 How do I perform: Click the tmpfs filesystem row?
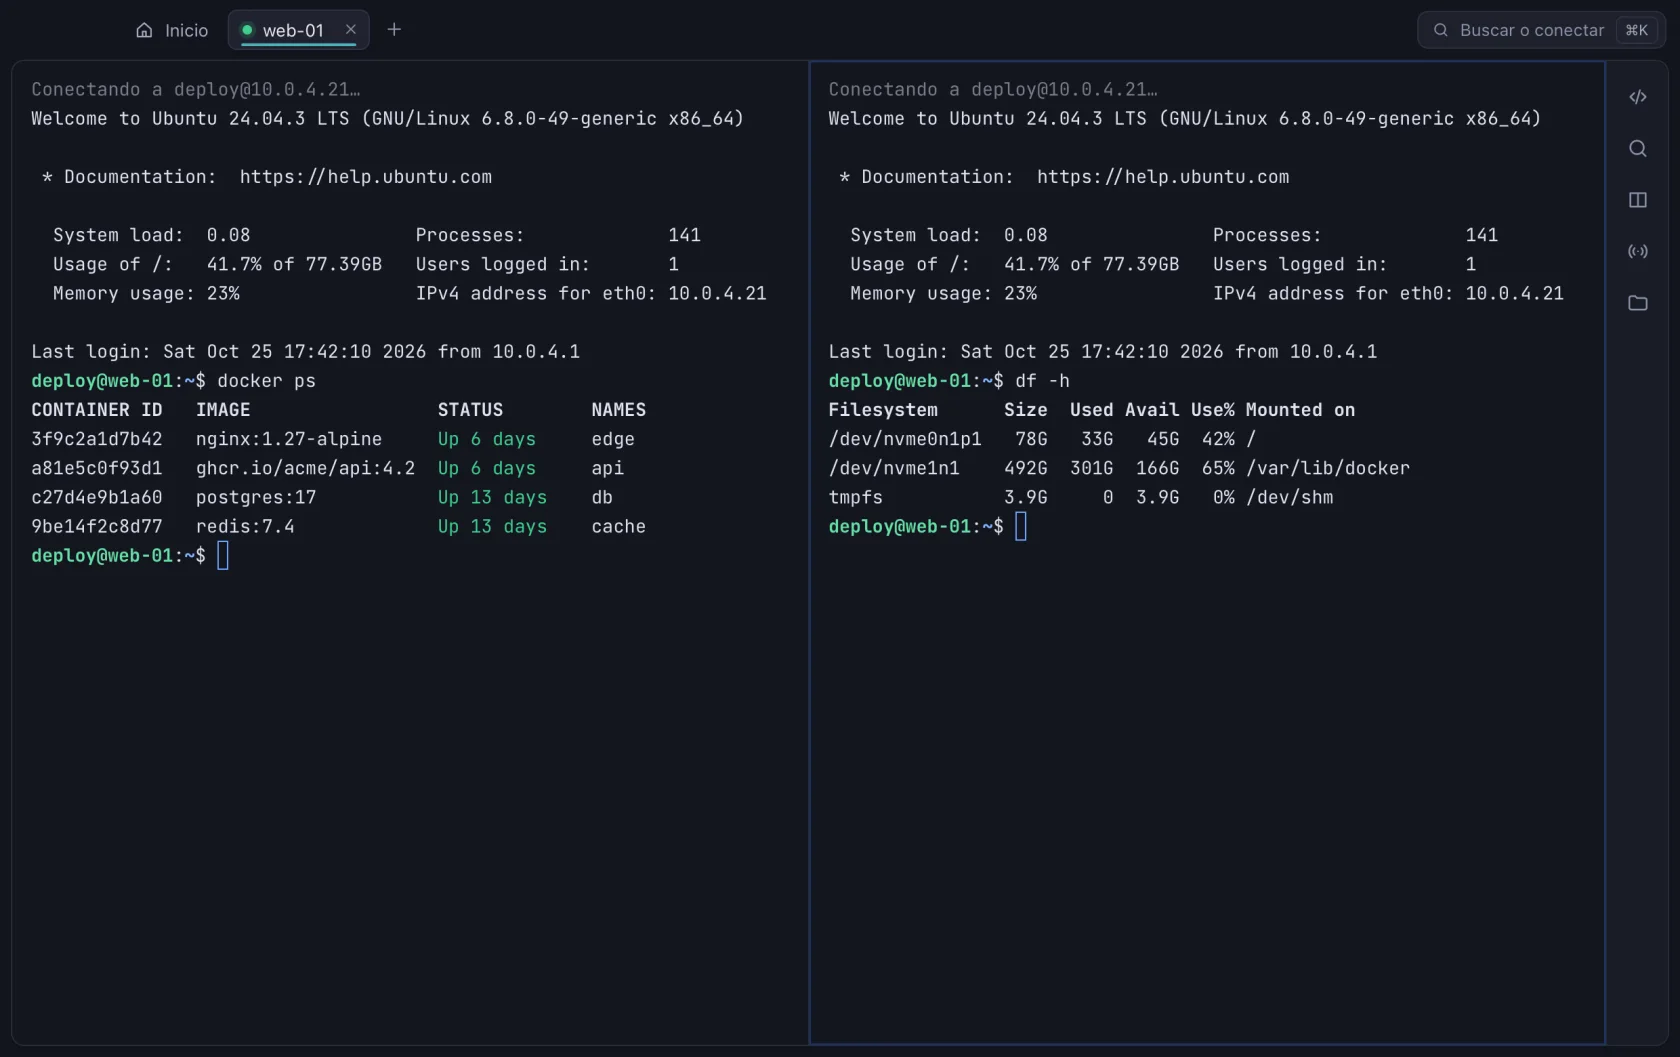pos(1081,497)
